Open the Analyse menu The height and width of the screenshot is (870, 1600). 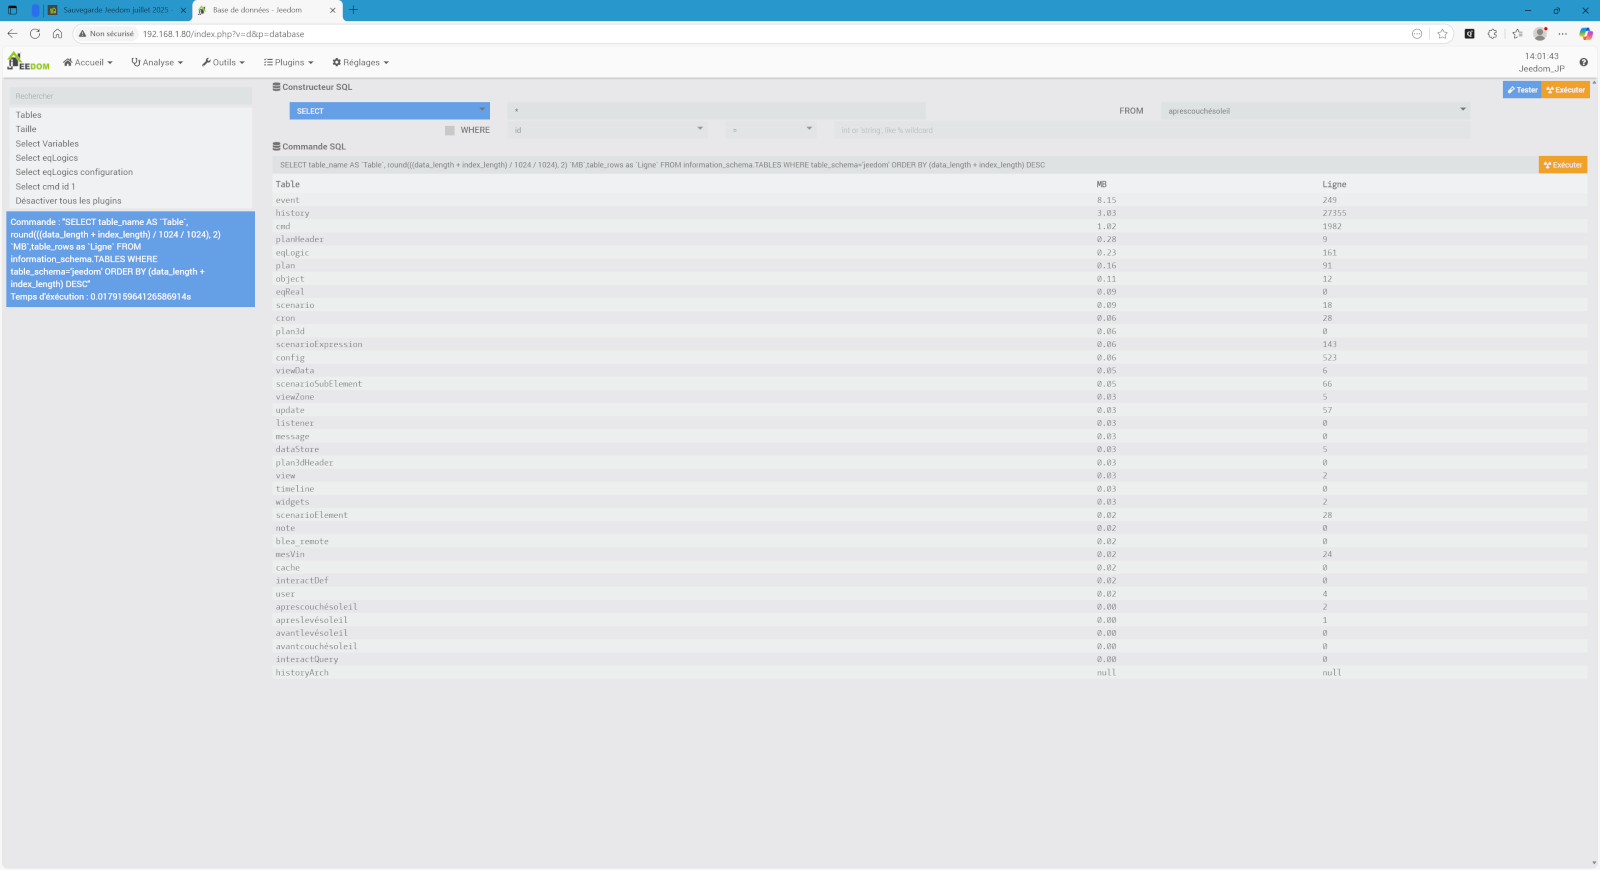157,62
